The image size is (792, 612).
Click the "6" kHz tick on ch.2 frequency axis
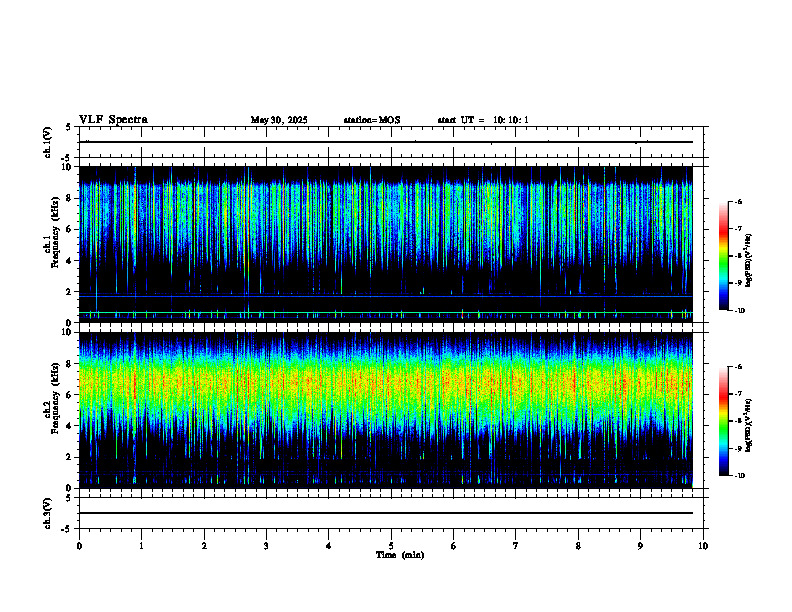(70, 395)
